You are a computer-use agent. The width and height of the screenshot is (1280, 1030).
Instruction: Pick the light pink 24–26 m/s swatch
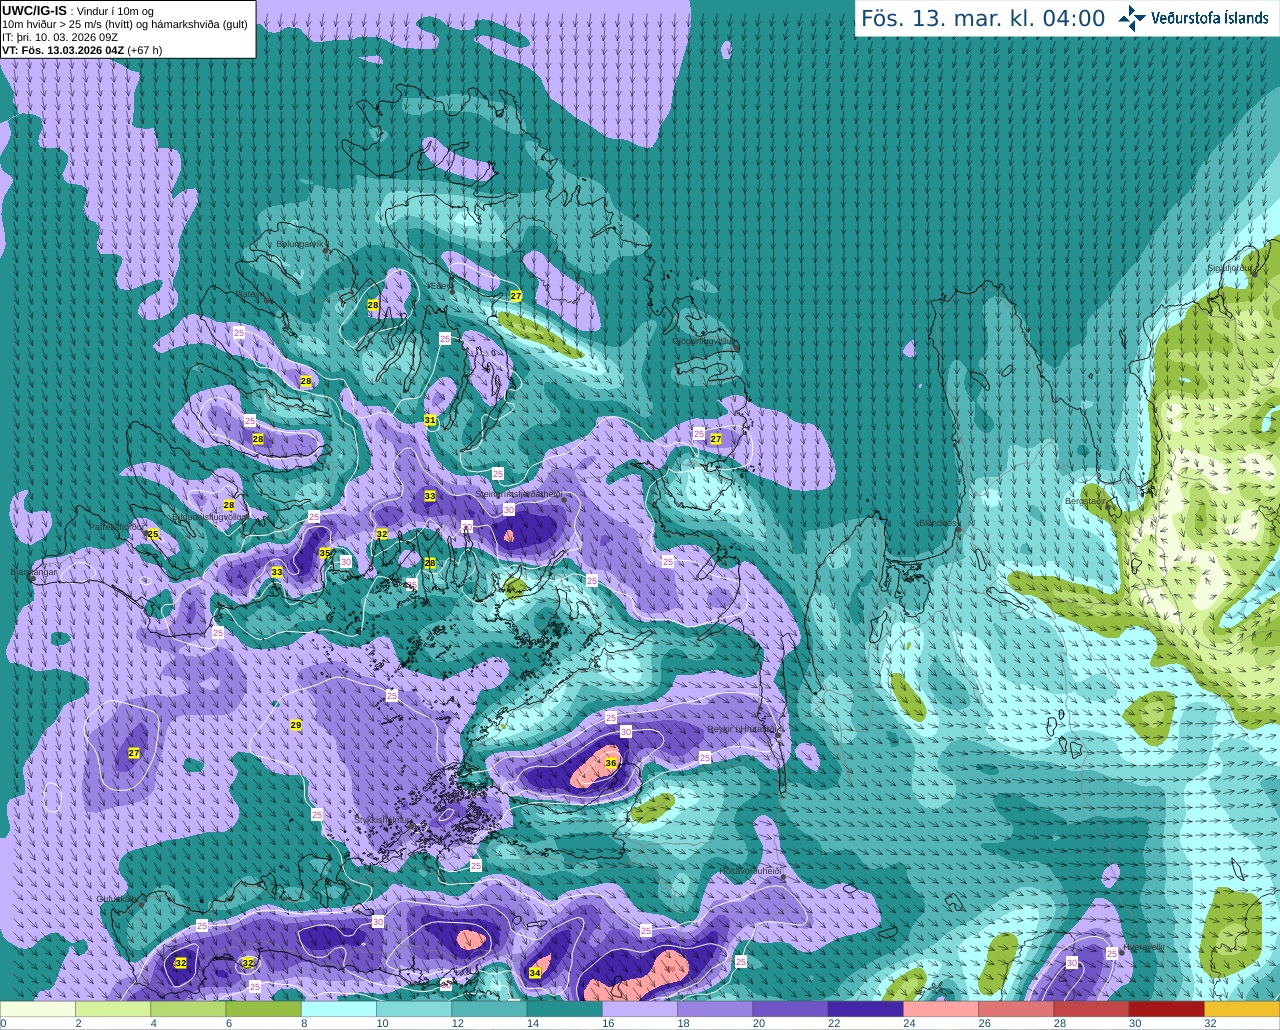click(941, 1009)
